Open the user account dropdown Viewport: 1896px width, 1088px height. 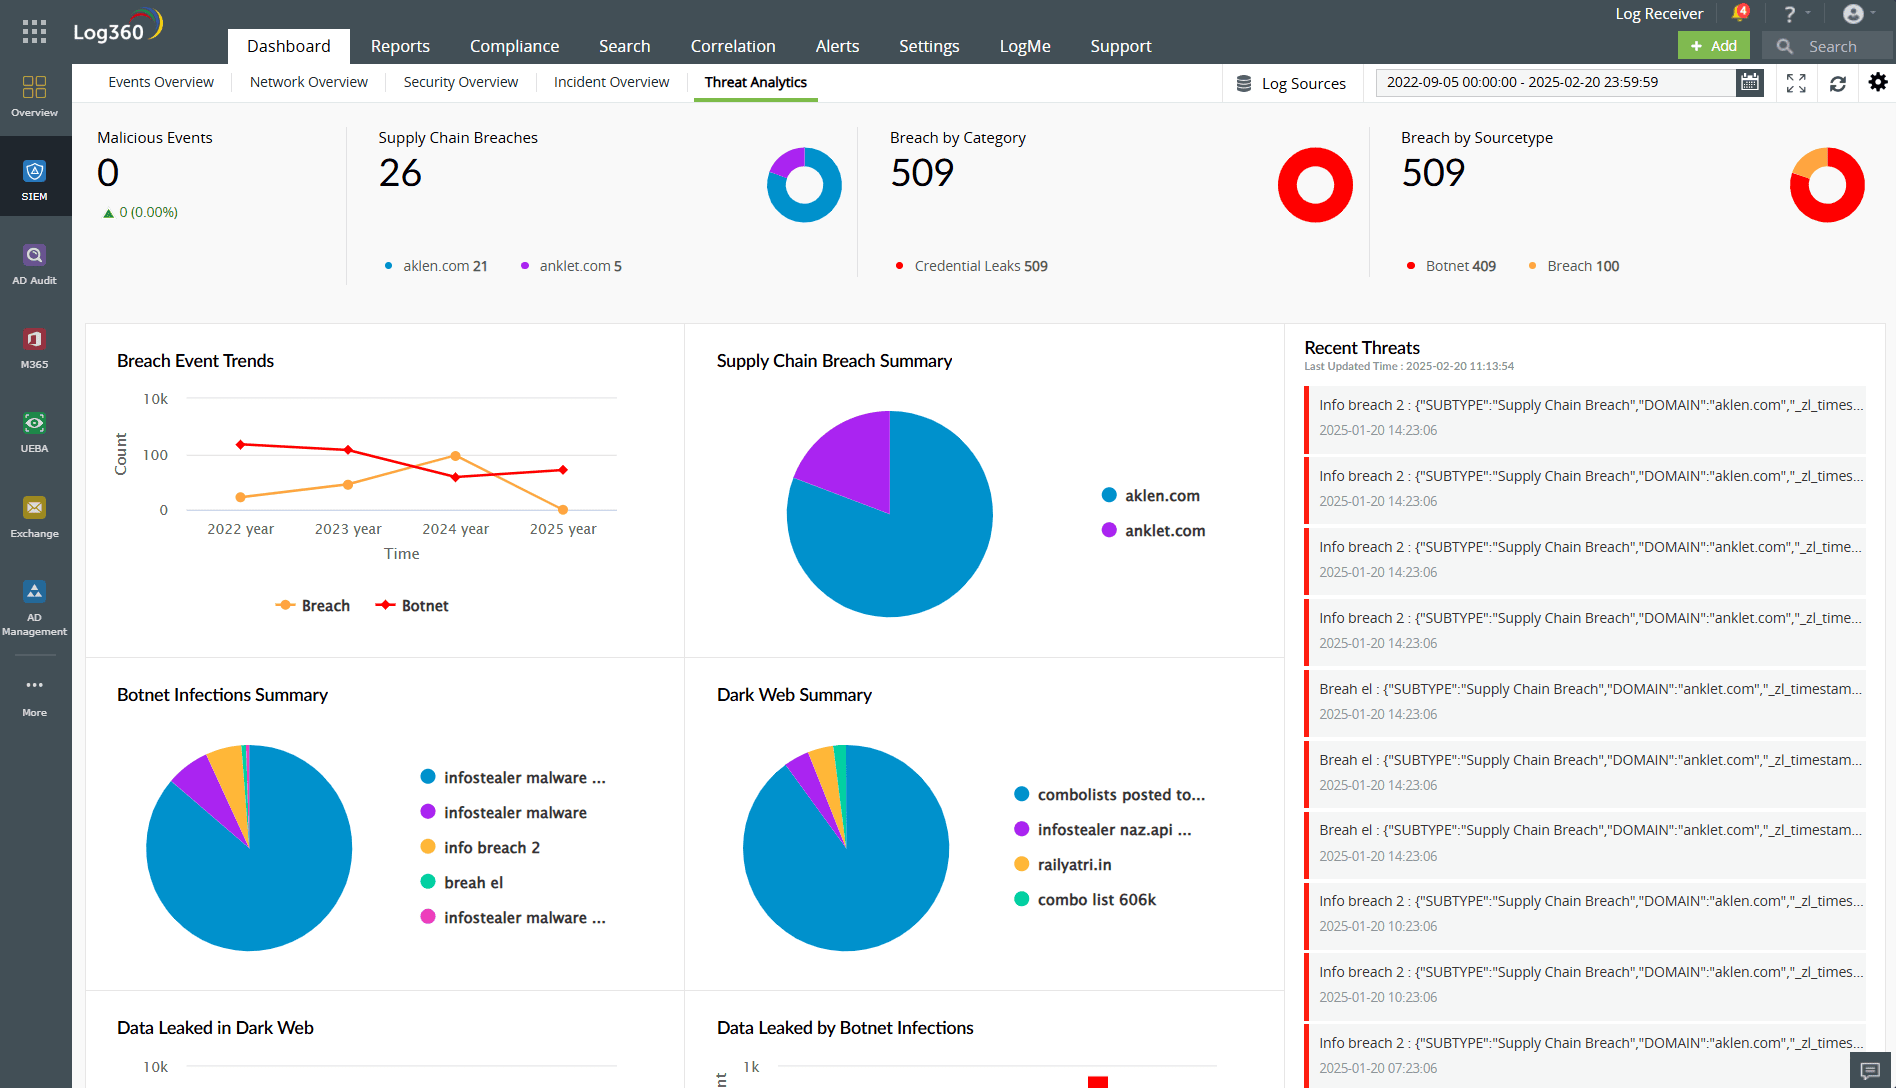1855,13
